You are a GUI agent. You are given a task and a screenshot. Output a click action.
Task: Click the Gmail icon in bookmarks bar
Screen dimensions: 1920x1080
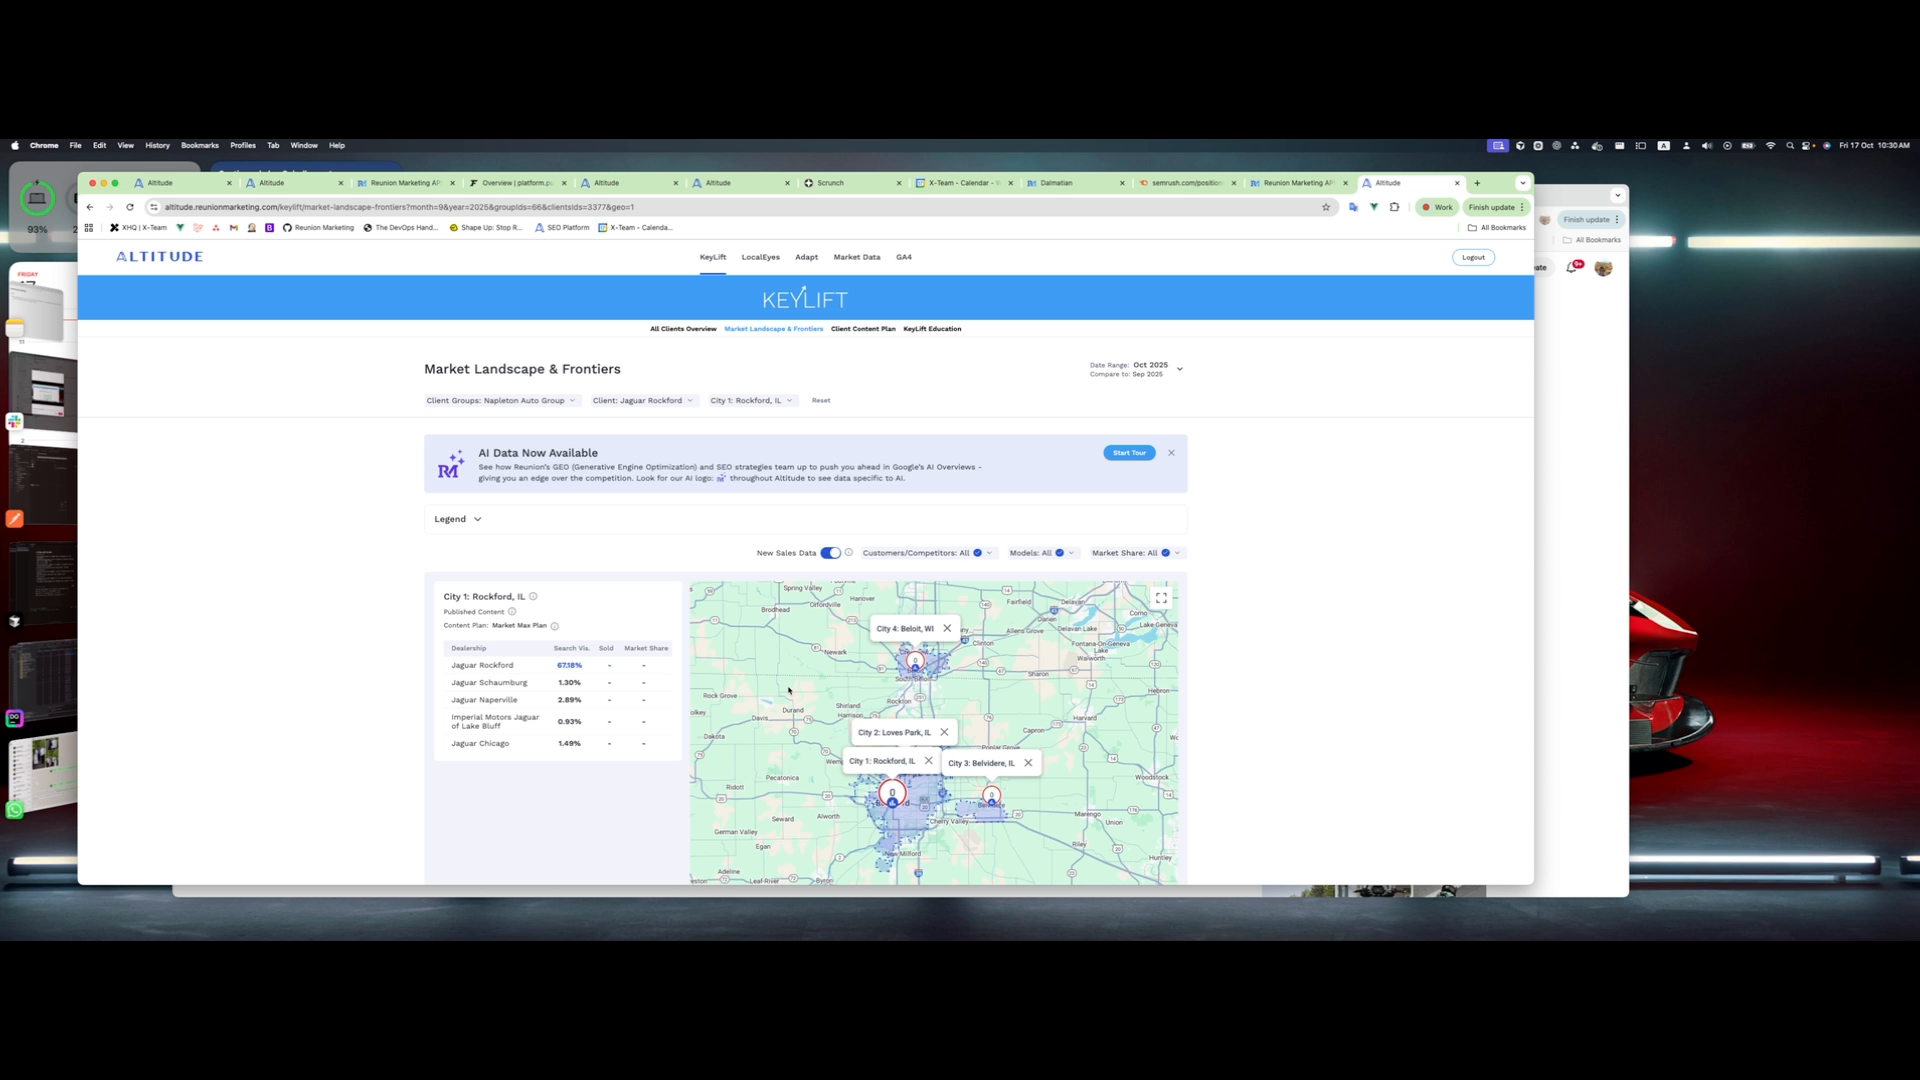pos(233,228)
